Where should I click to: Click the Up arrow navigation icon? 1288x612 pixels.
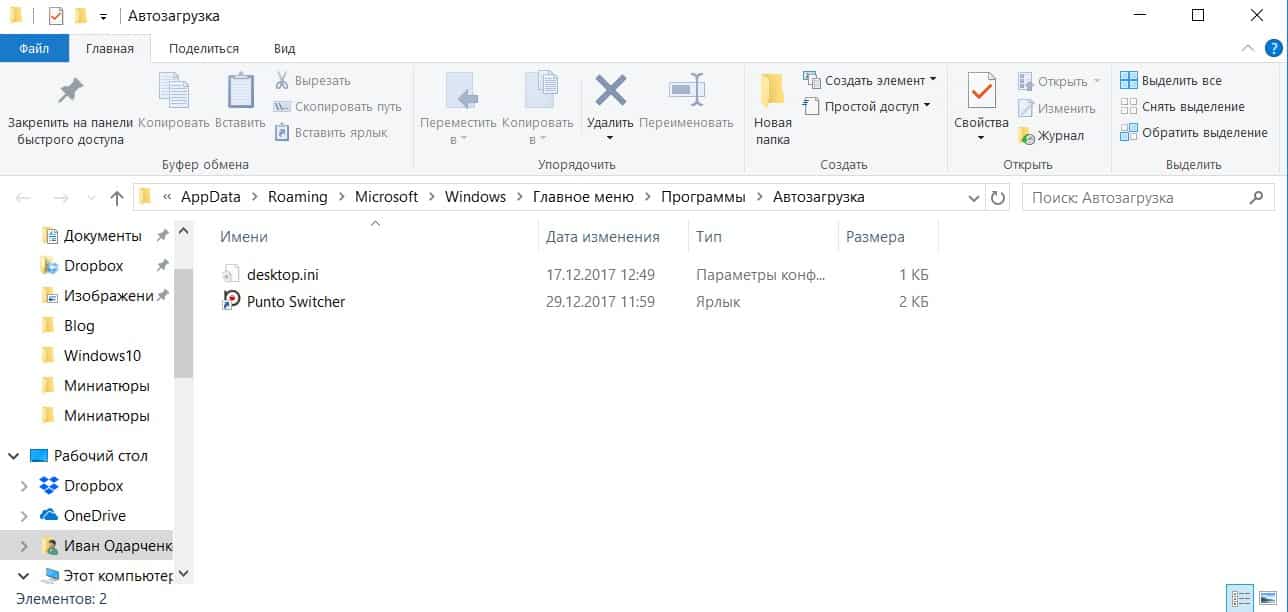click(x=116, y=198)
